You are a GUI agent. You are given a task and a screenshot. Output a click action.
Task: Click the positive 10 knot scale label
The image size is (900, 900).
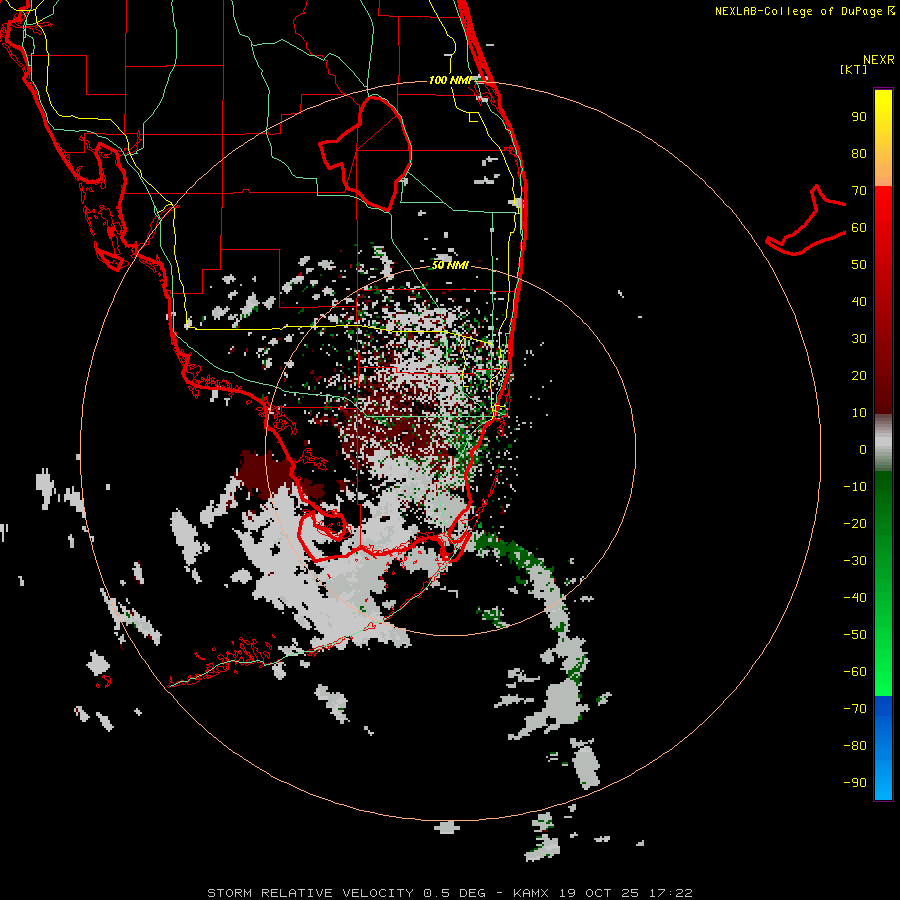pos(859,413)
